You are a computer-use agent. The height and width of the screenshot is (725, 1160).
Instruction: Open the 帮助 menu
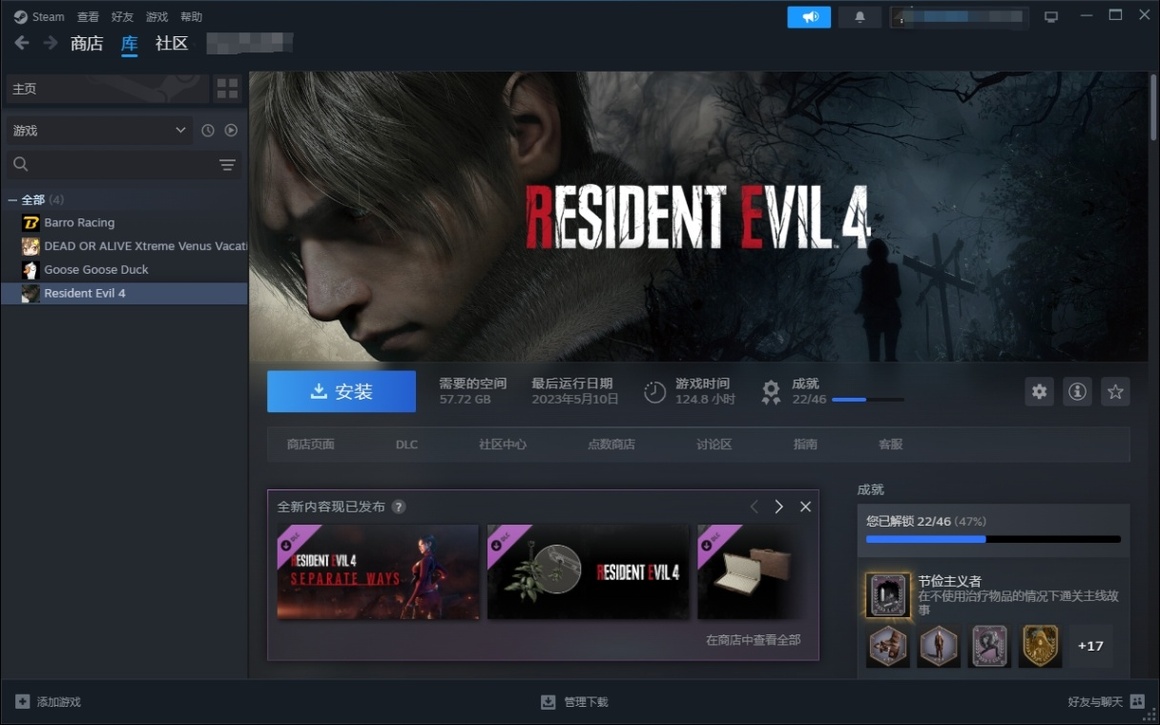(191, 16)
